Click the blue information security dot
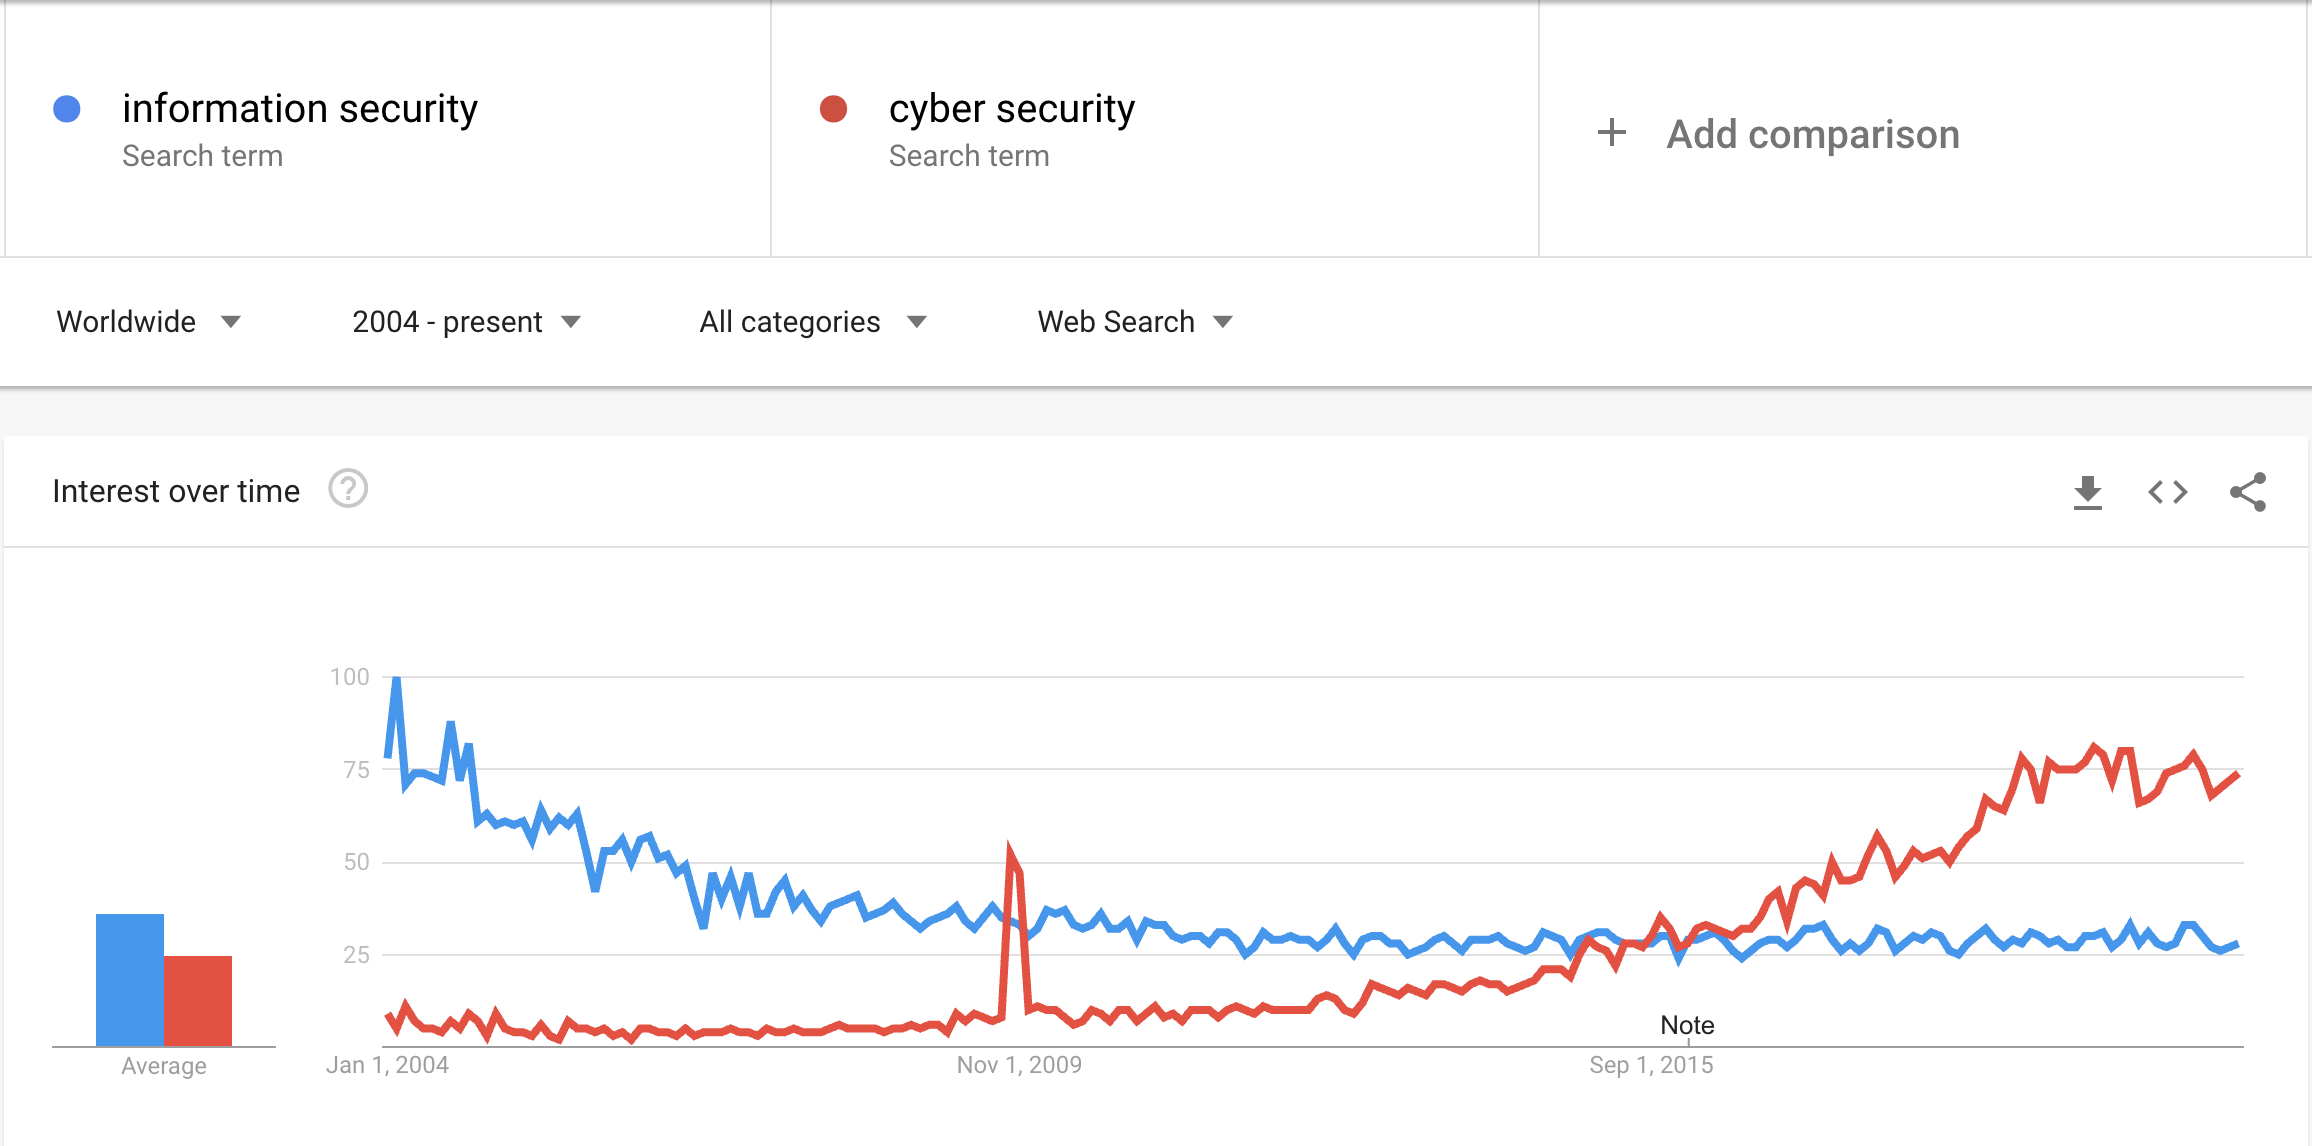This screenshot has width=2312, height=1146. tap(67, 109)
